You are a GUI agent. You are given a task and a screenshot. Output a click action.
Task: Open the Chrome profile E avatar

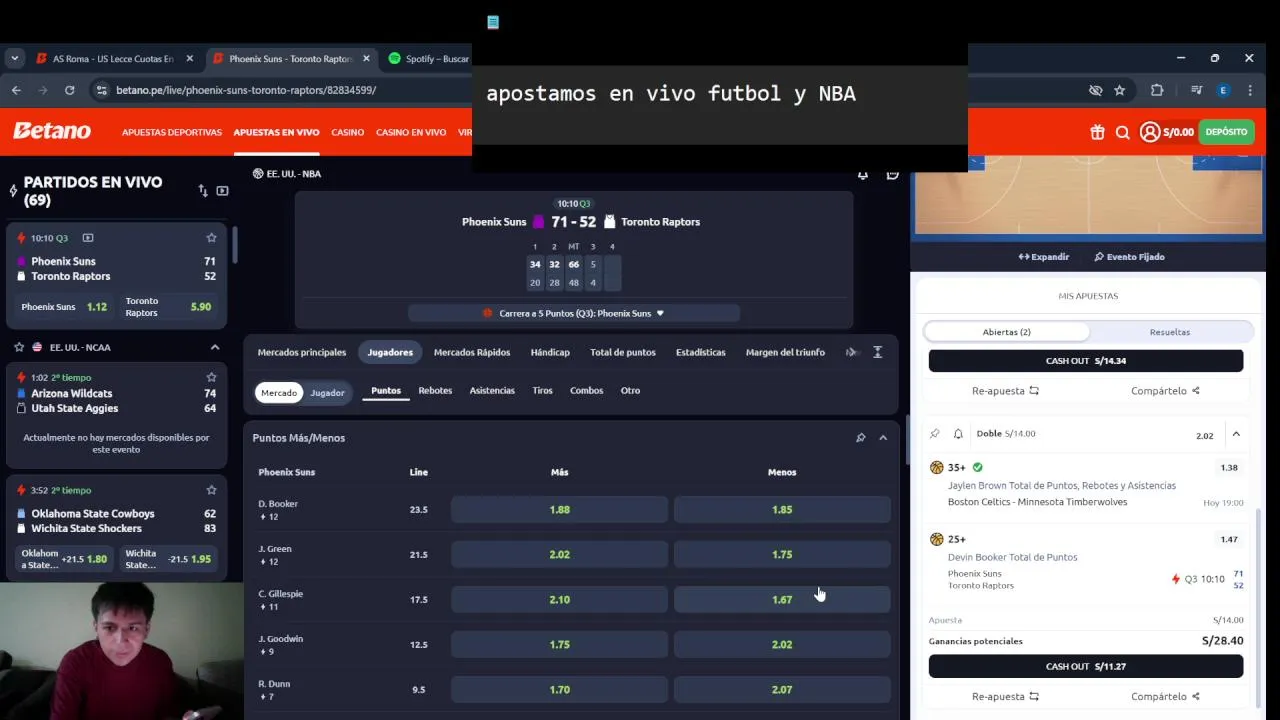click(1223, 90)
